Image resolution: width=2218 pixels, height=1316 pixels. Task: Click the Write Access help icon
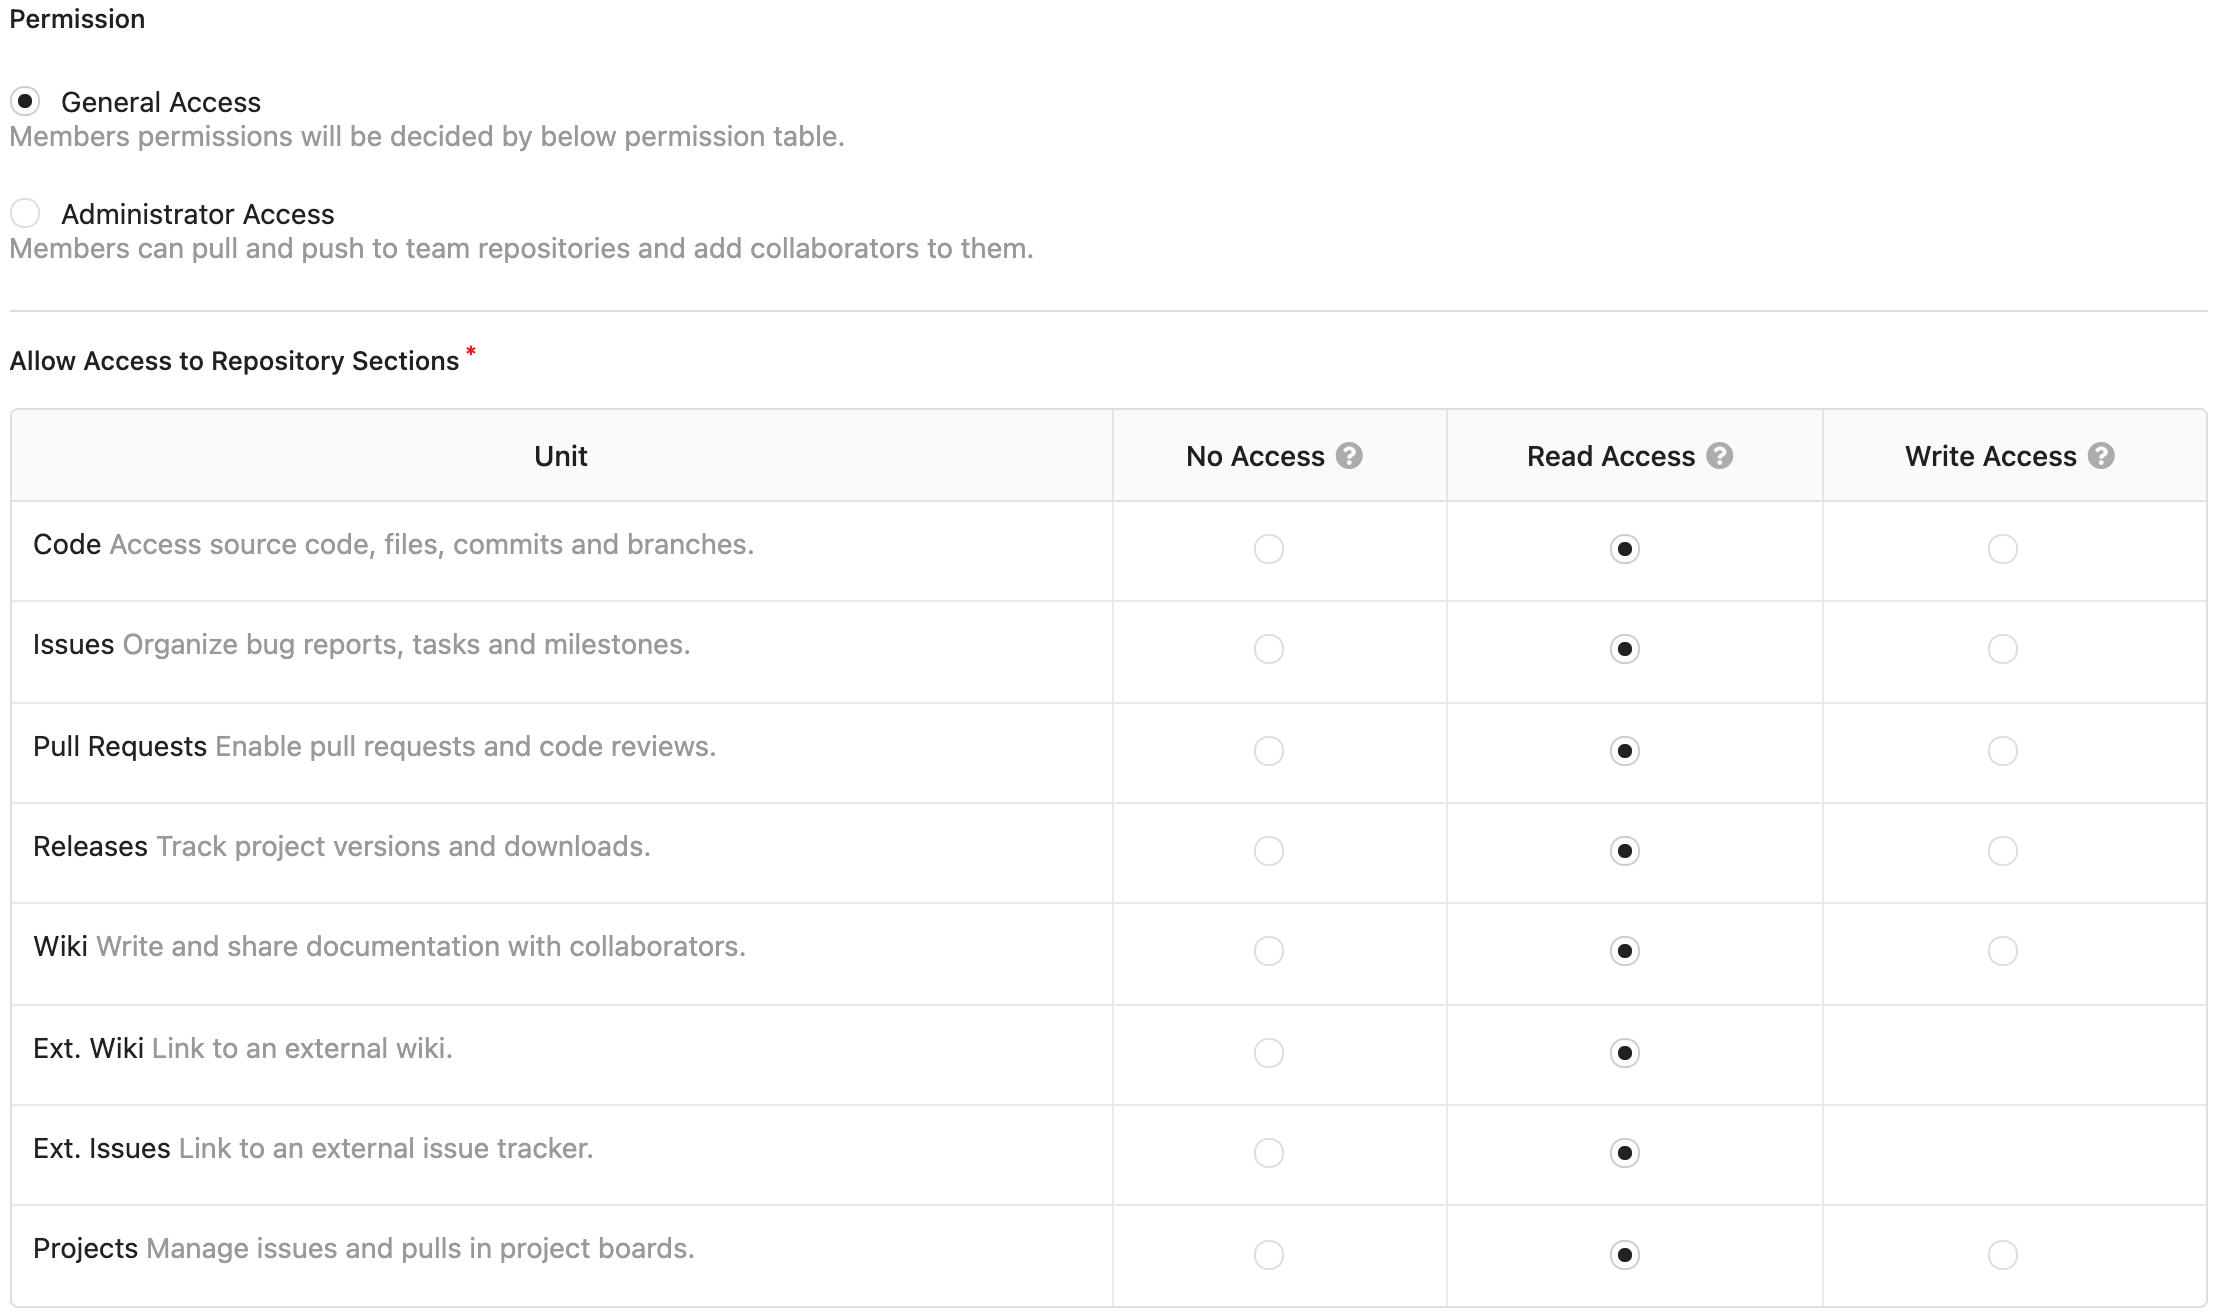point(2101,456)
